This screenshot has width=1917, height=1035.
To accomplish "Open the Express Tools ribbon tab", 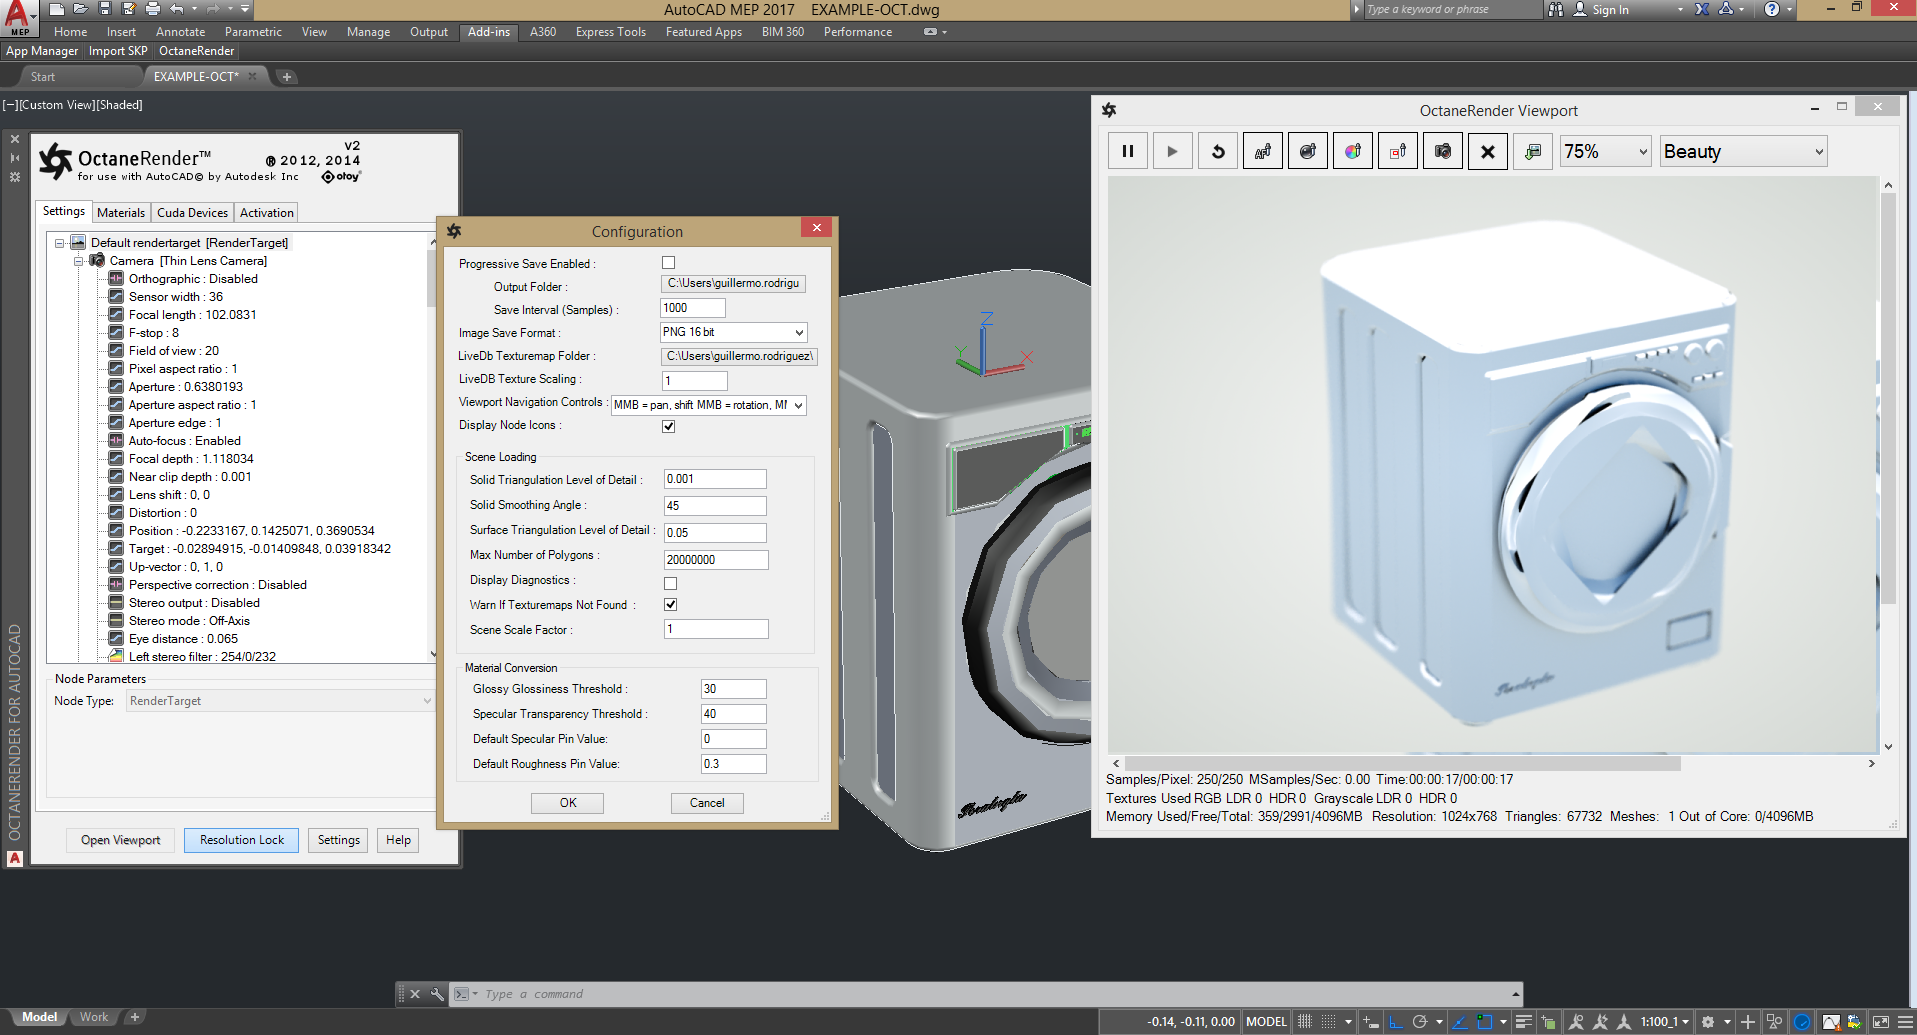I will (610, 32).
